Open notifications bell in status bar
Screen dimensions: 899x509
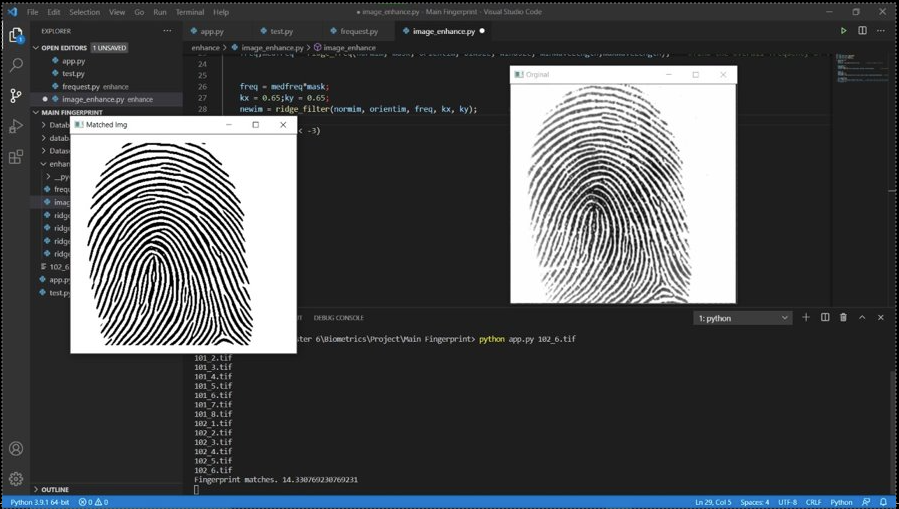883,502
